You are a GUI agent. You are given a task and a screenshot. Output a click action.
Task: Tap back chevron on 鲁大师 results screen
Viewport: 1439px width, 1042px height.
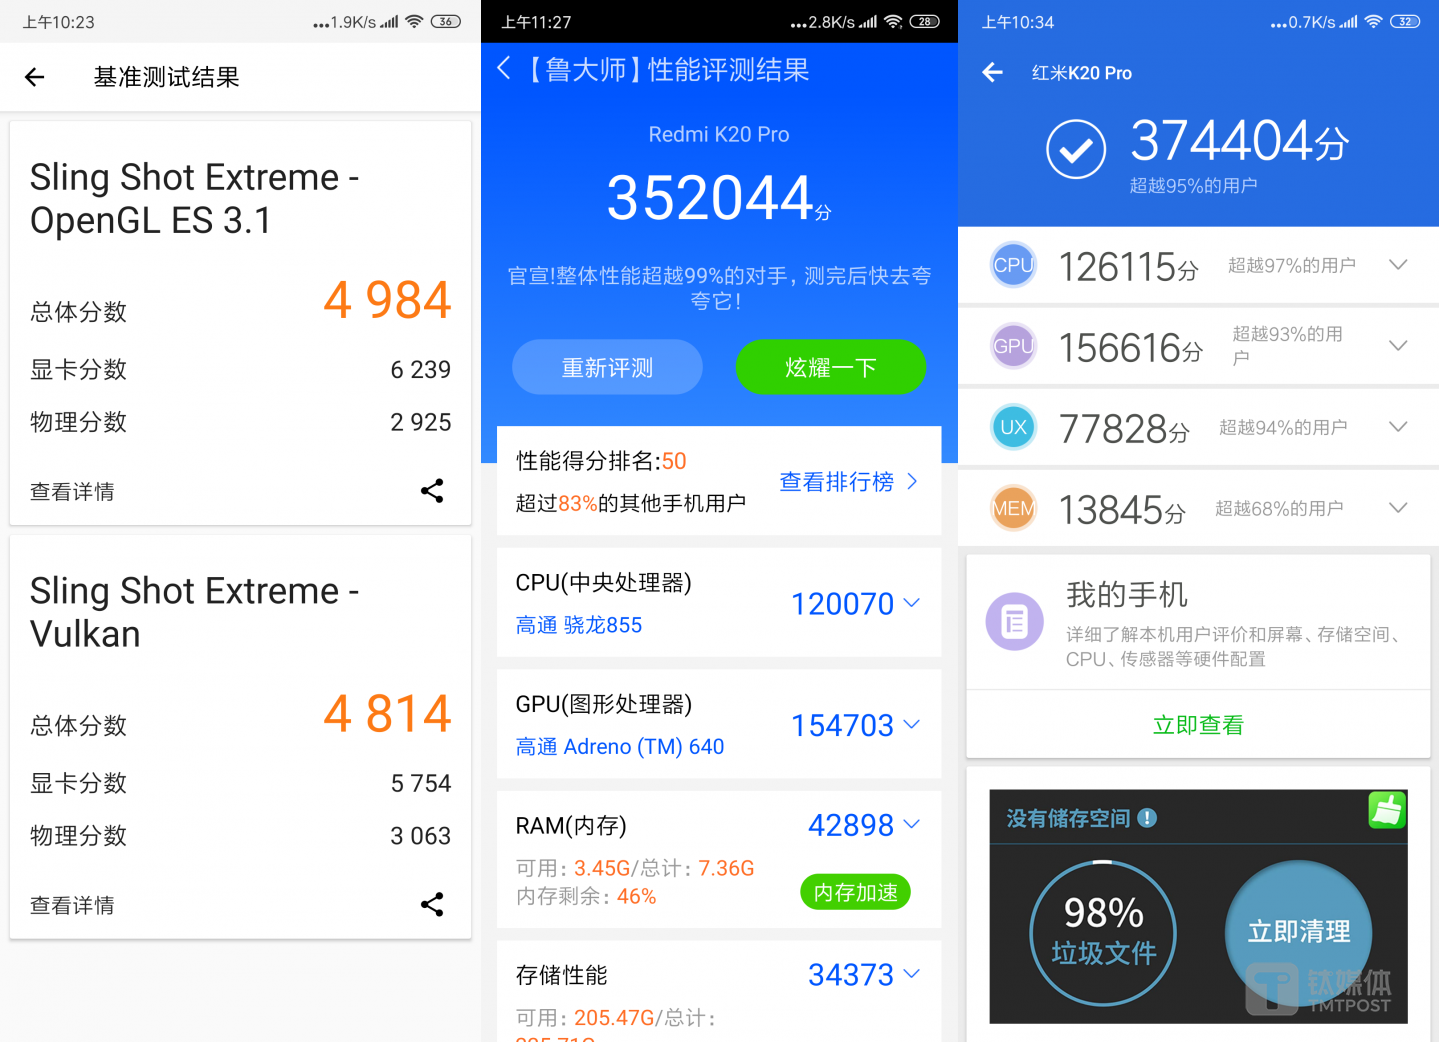(504, 69)
